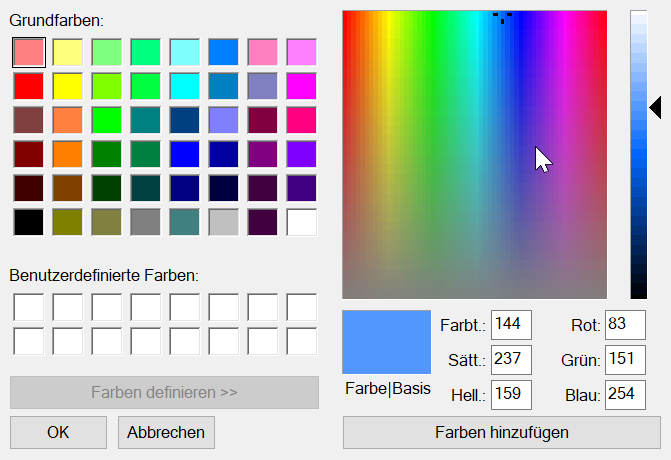Choose the pure blue swatch
671x460 pixels.
[184, 154]
